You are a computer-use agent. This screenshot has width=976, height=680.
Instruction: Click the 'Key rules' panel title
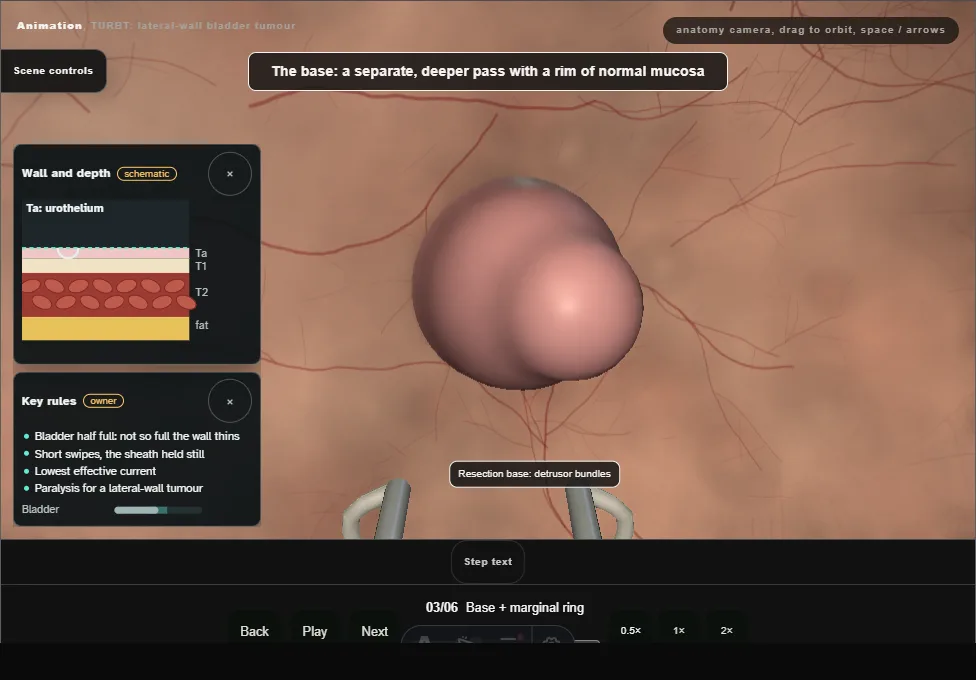point(49,401)
